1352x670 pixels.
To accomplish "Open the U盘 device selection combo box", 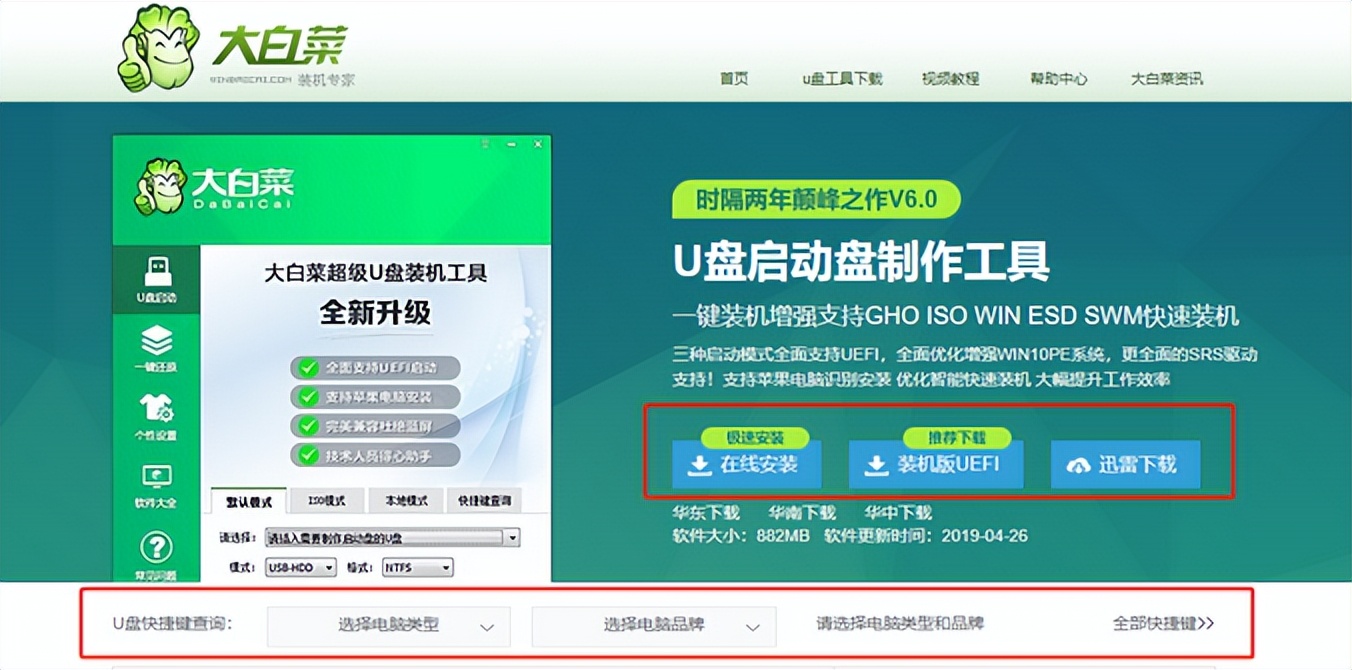I will tap(392, 538).
